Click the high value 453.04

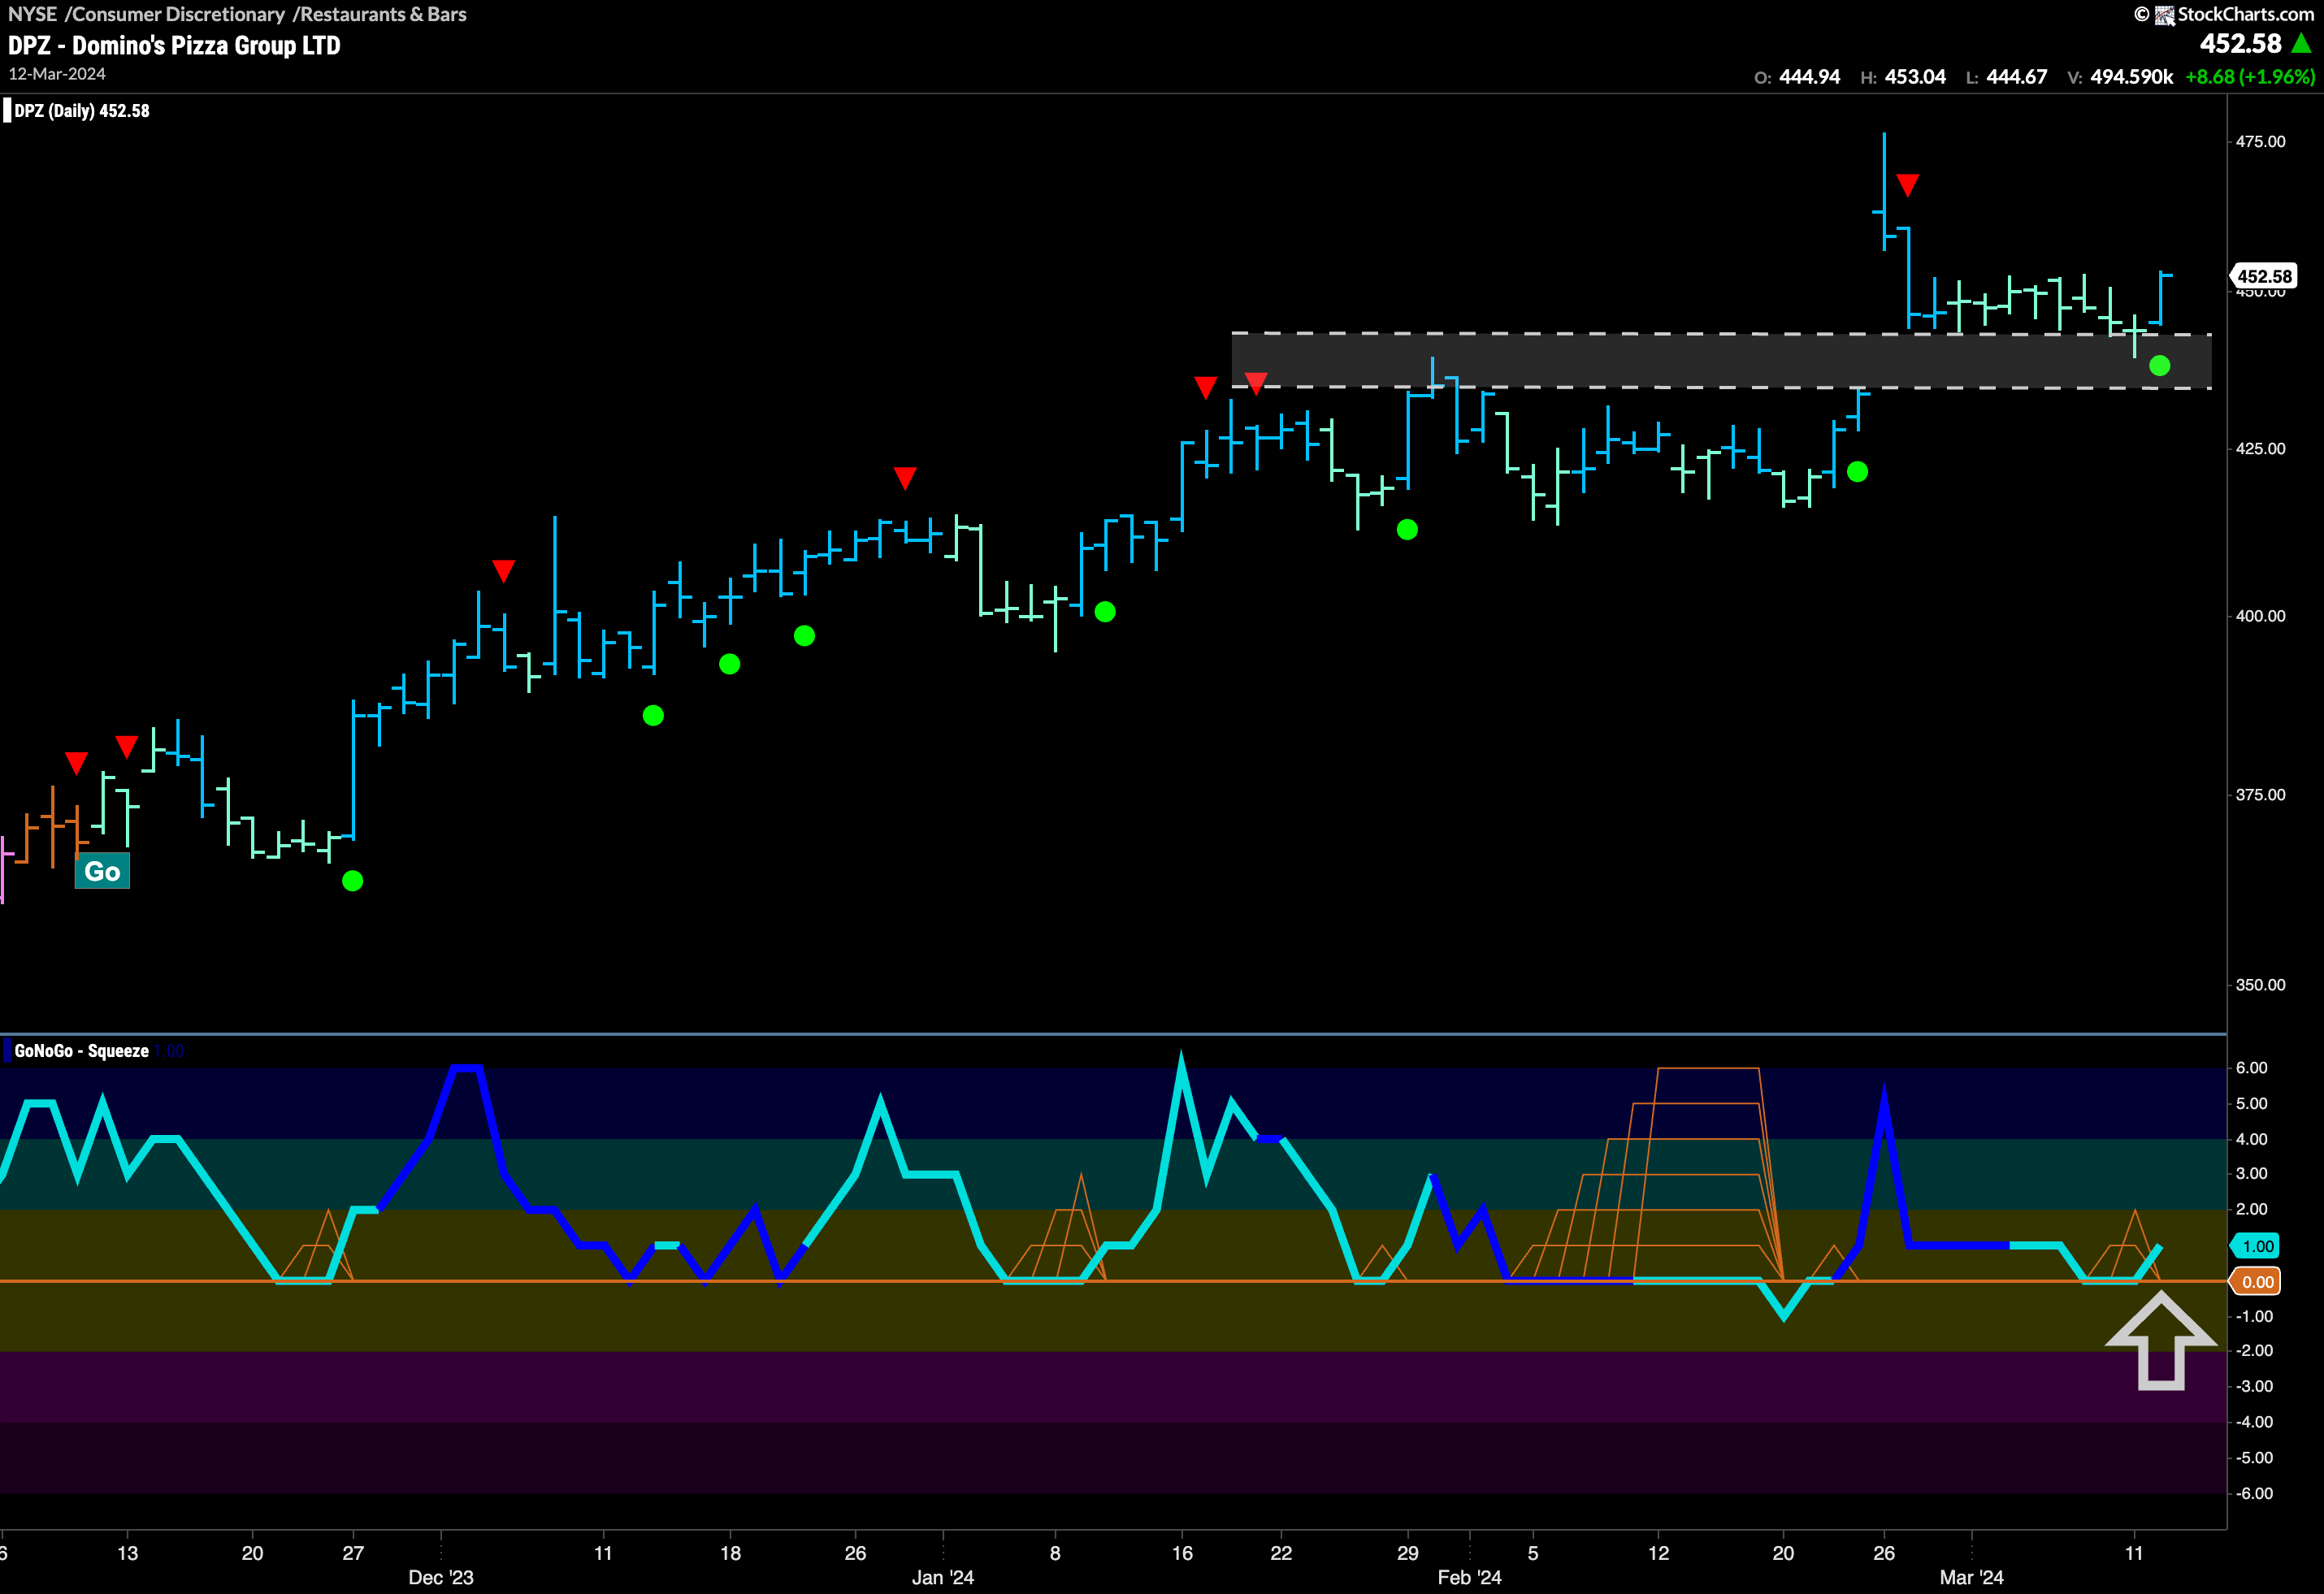coord(1915,77)
